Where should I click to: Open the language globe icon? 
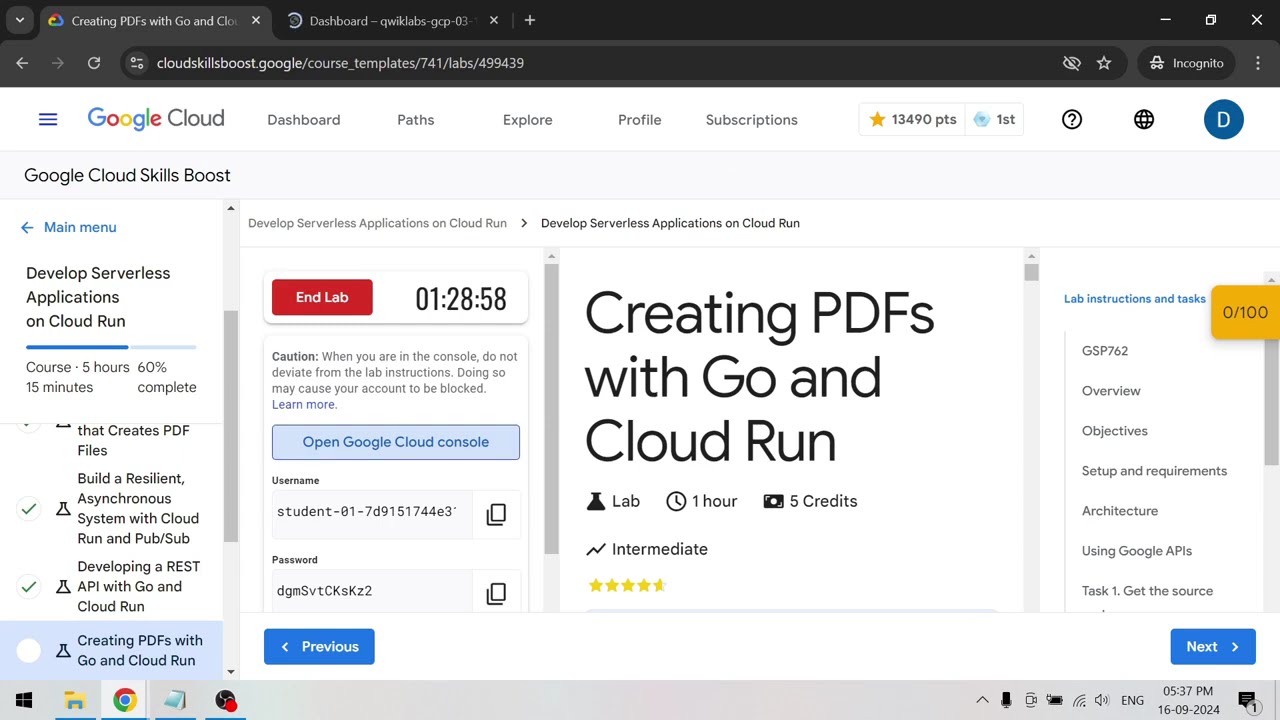[x=1144, y=119]
